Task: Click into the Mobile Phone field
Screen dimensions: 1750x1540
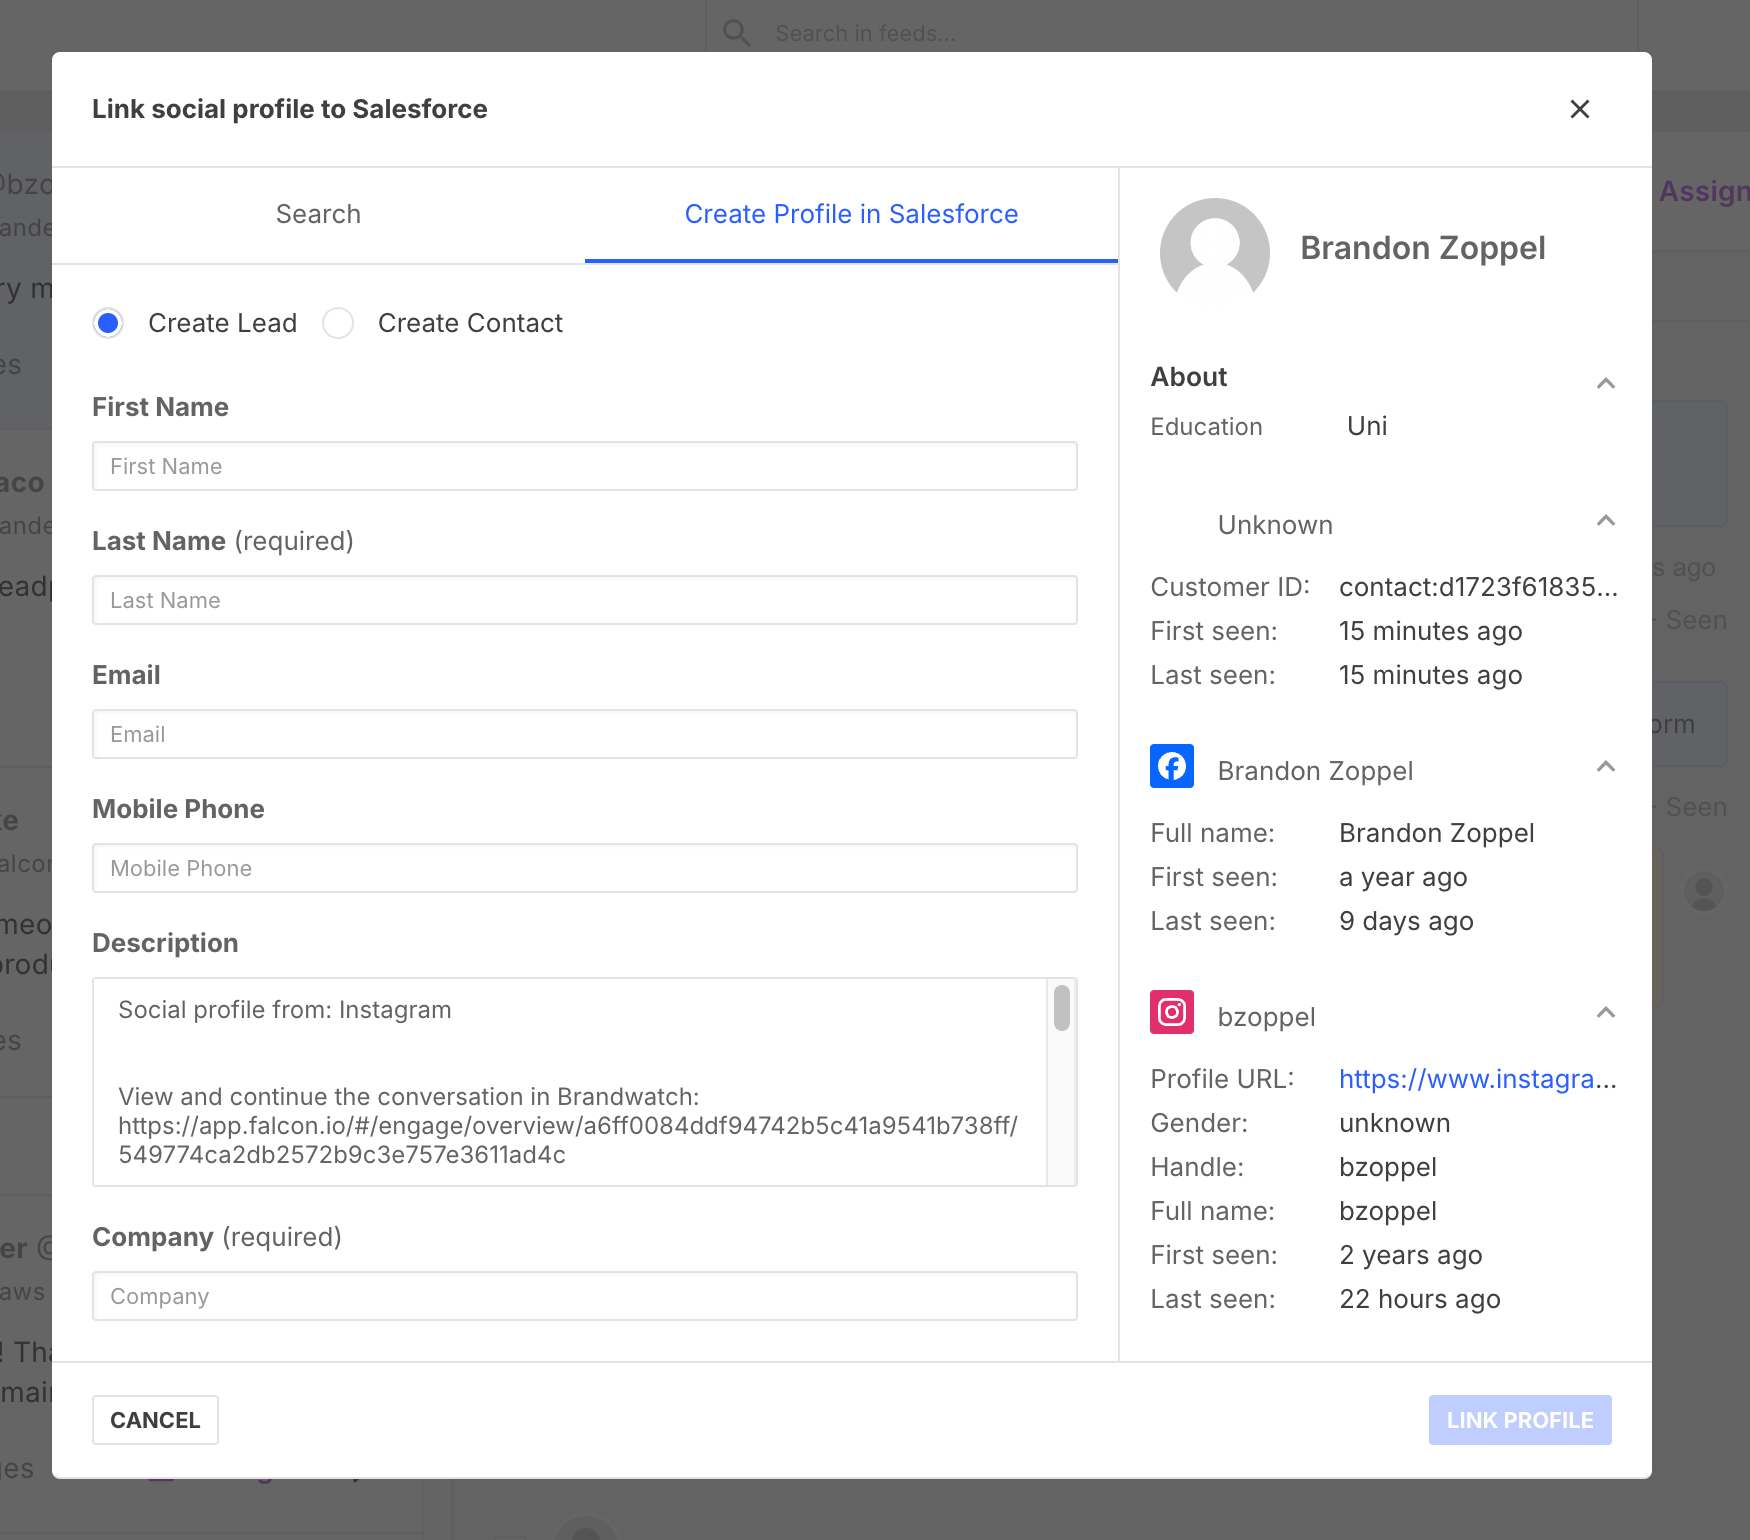Action: (x=585, y=868)
